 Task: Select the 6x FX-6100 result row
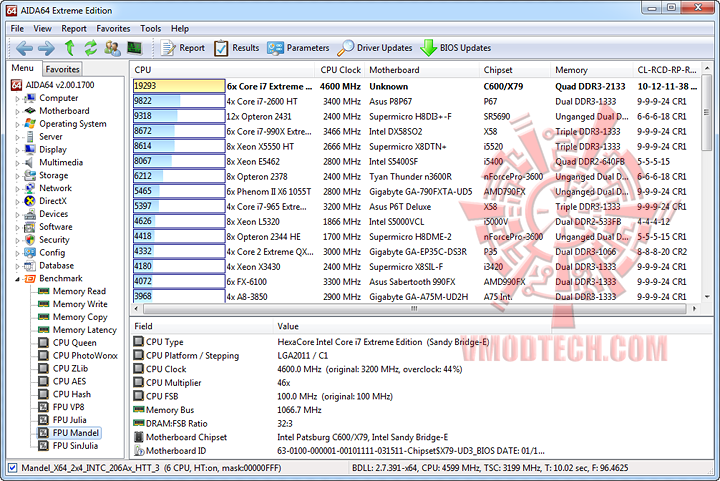[x=416, y=282]
